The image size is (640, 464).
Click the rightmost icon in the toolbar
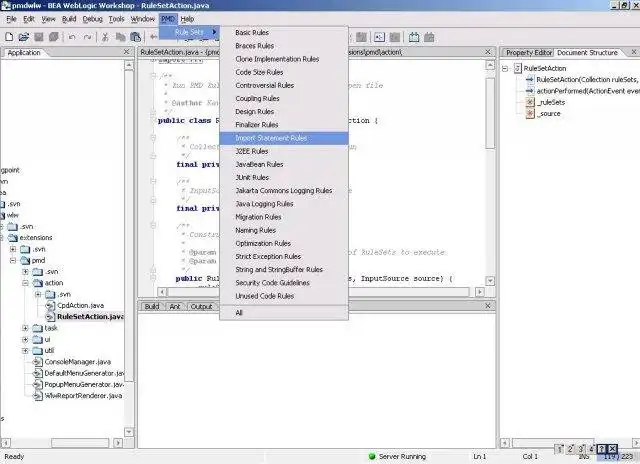coord(429,37)
